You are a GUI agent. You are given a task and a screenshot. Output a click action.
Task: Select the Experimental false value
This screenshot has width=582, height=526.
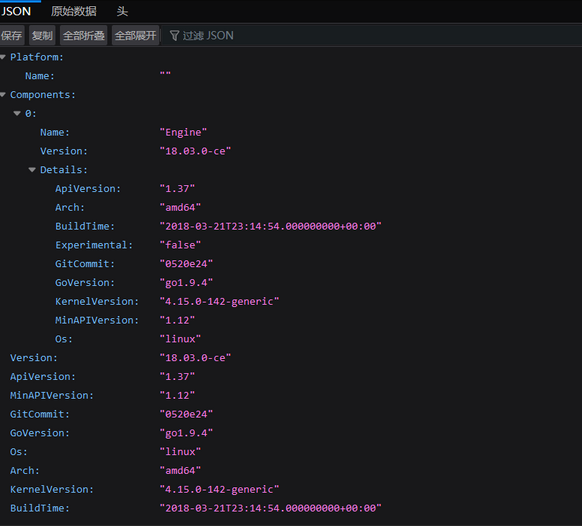(x=180, y=245)
